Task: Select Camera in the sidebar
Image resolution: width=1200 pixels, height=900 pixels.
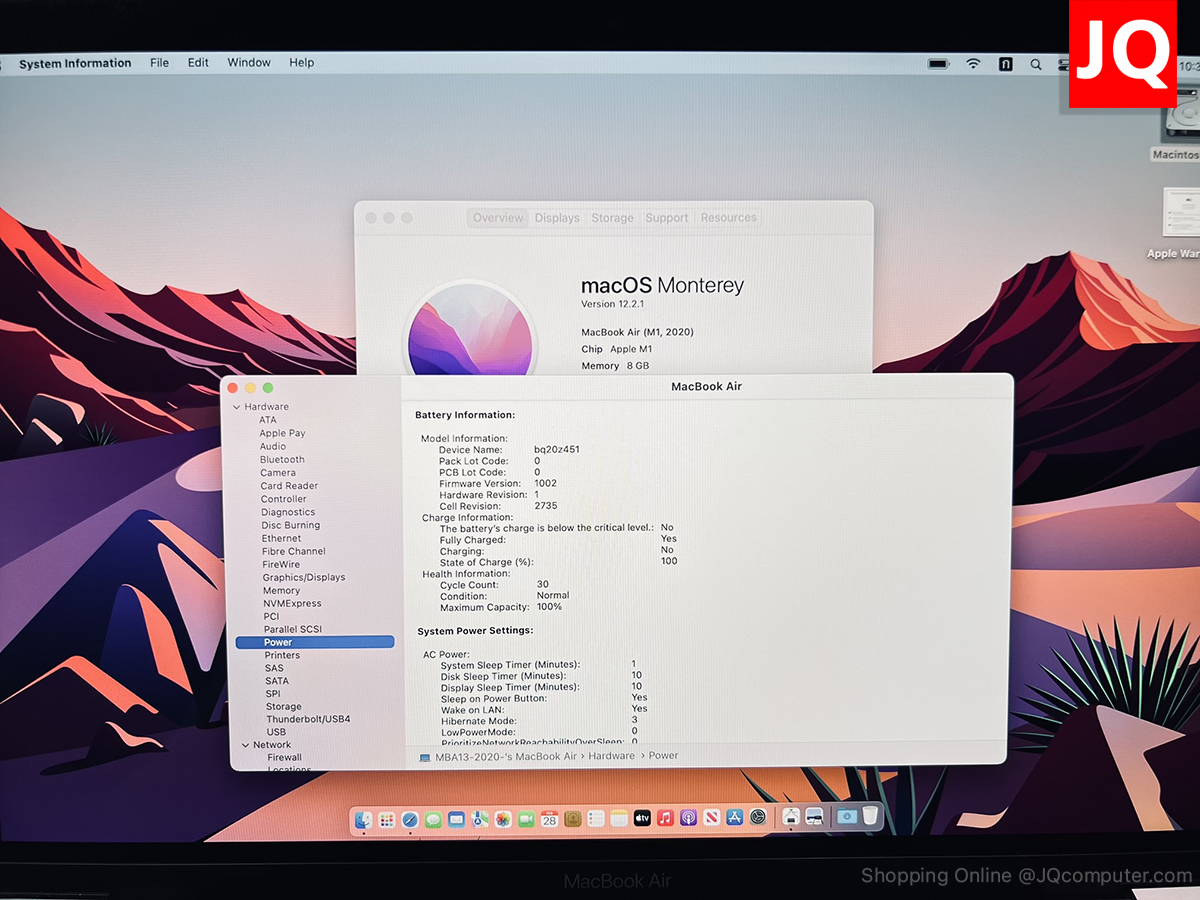Action: 278,472
